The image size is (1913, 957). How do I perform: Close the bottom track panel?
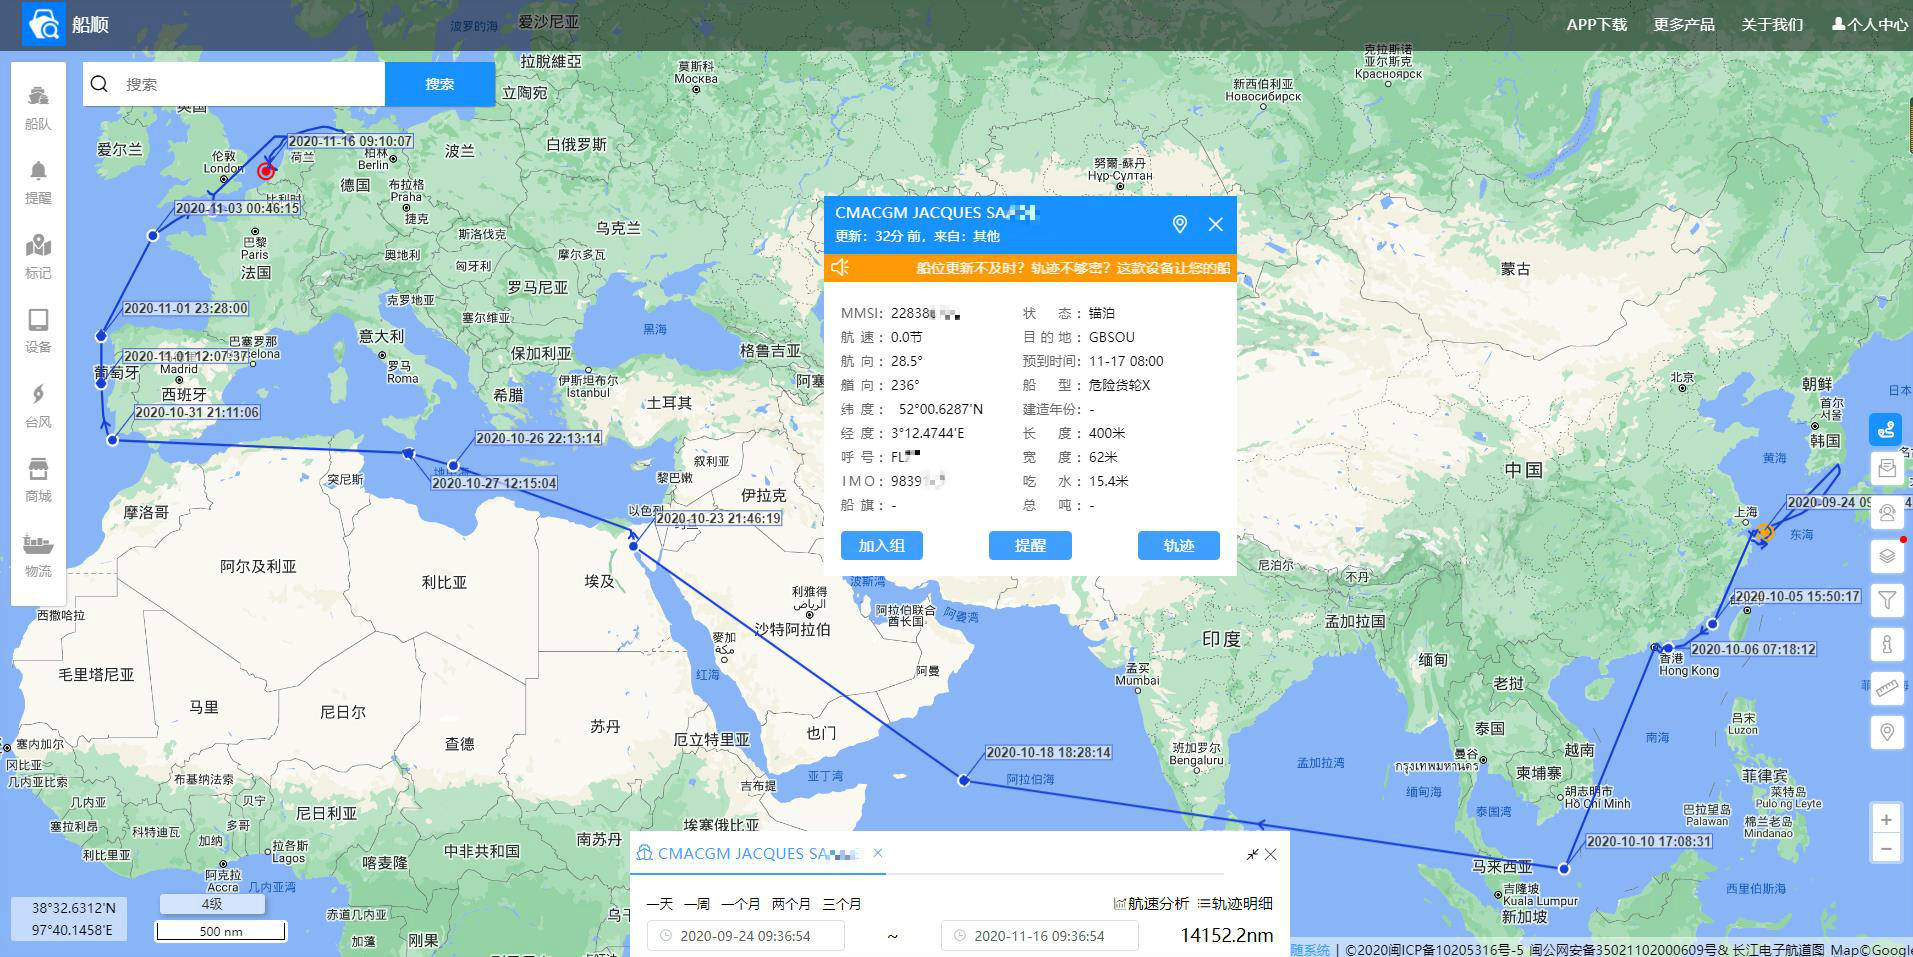[x=1271, y=855]
